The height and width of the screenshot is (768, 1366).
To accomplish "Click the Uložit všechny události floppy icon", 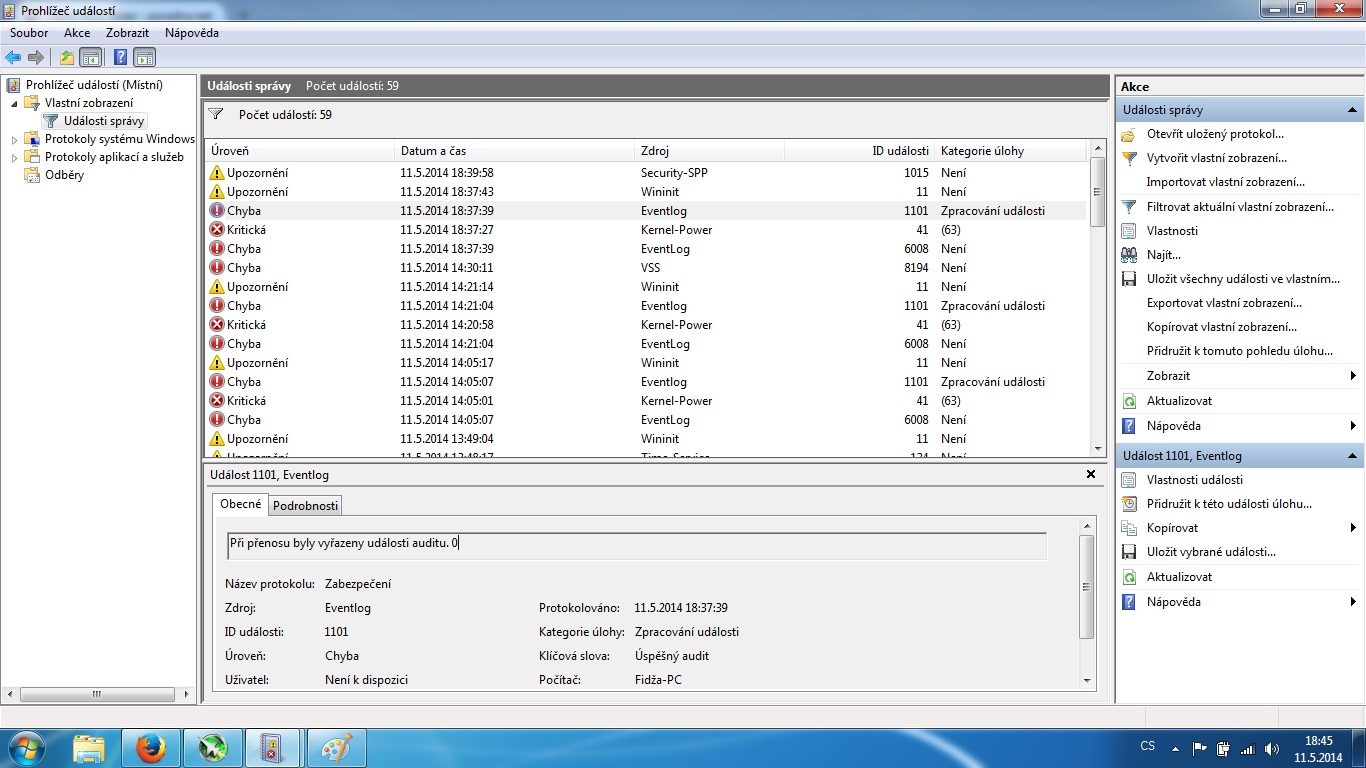I will [1129, 279].
